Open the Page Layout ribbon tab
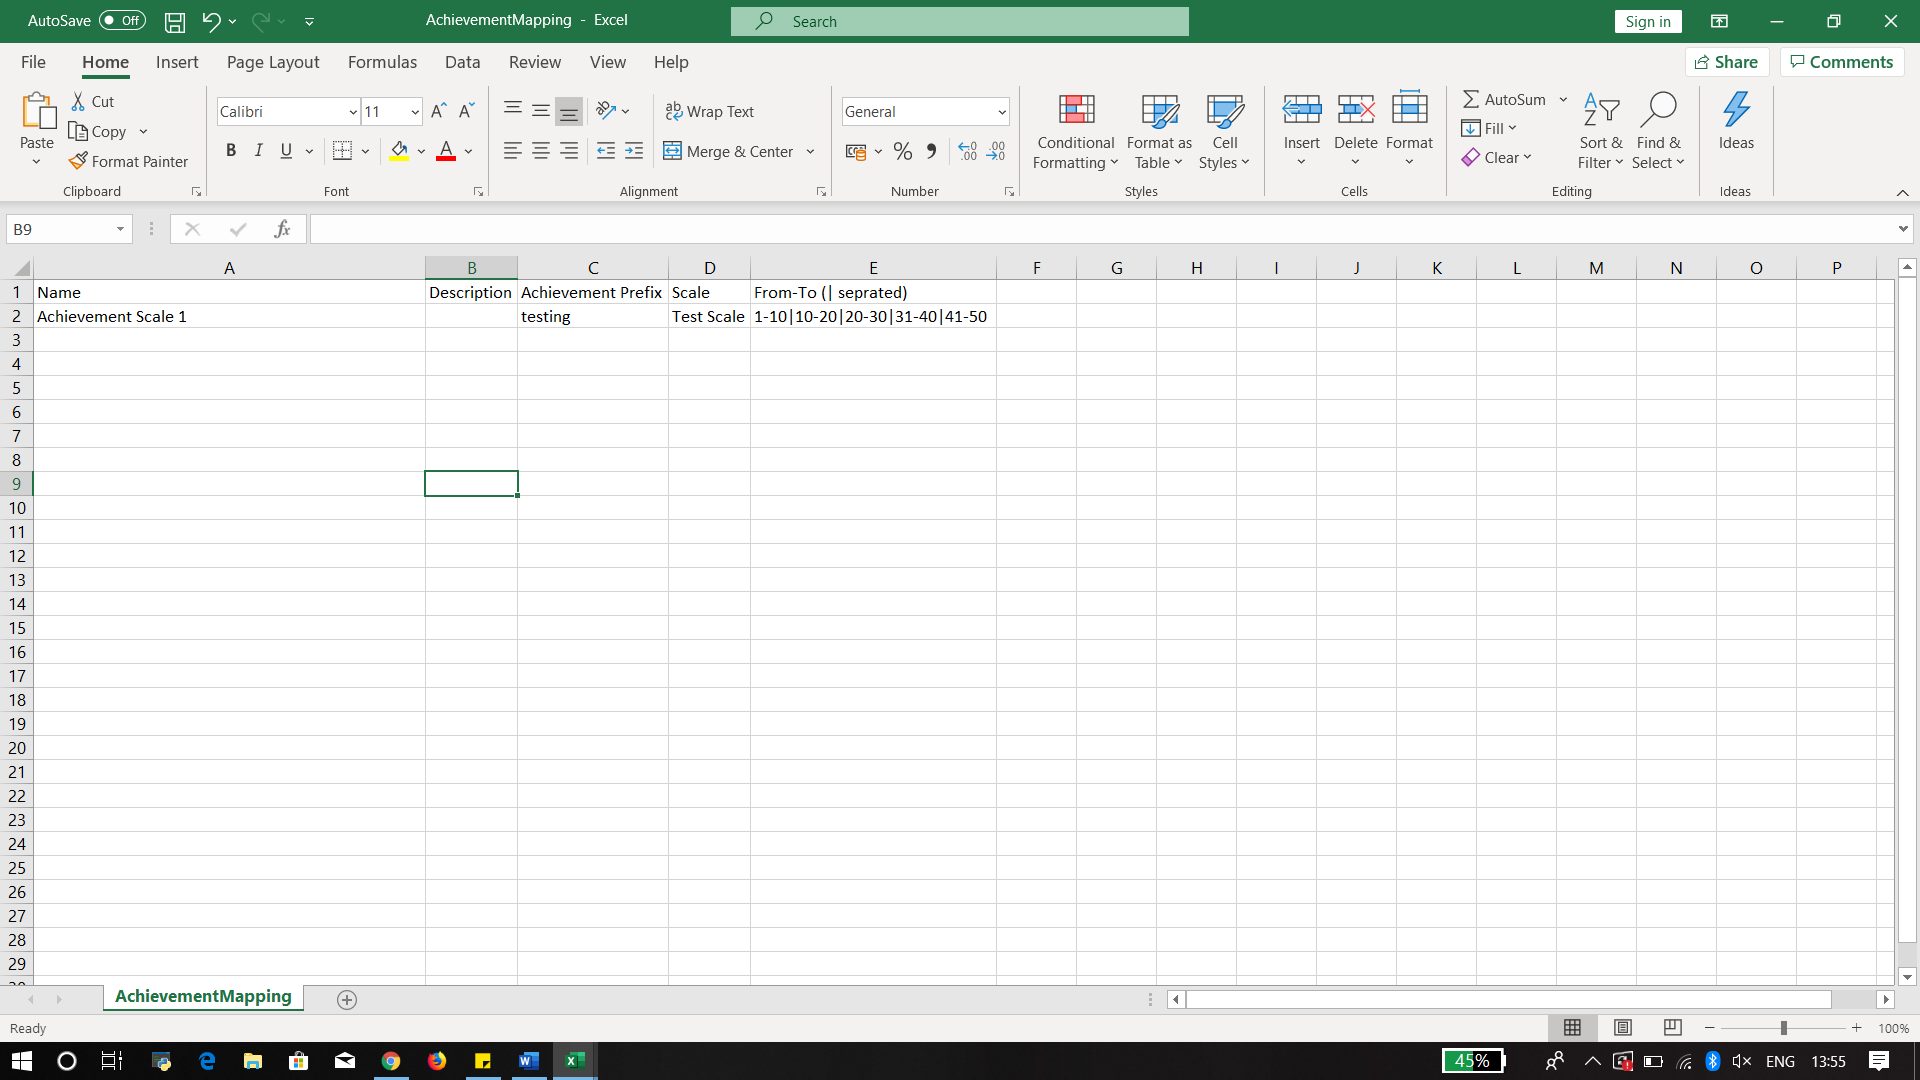This screenshot has height=1080, width=1920. pyautogui.click(x=272, y=62)
